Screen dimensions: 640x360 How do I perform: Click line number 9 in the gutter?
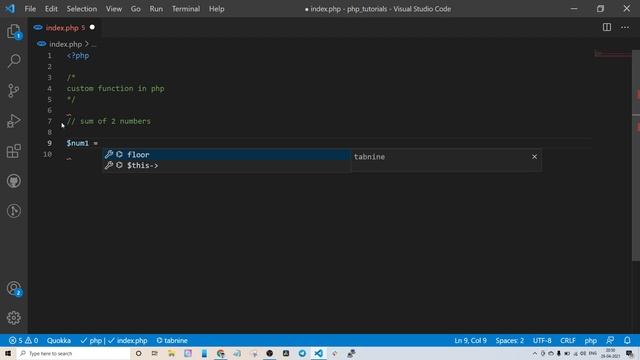[49, 143]
